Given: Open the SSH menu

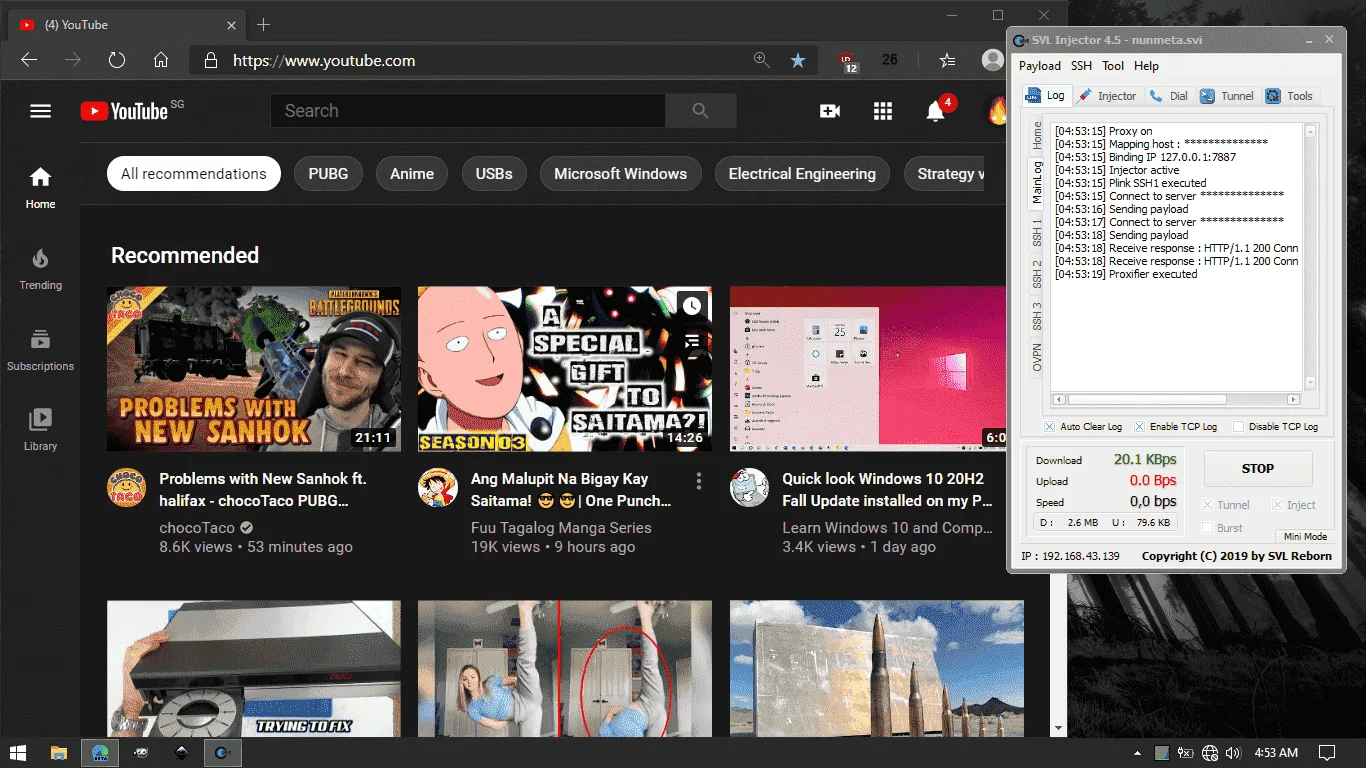Looking at the screenshot, I should (x=1081, y=66).
